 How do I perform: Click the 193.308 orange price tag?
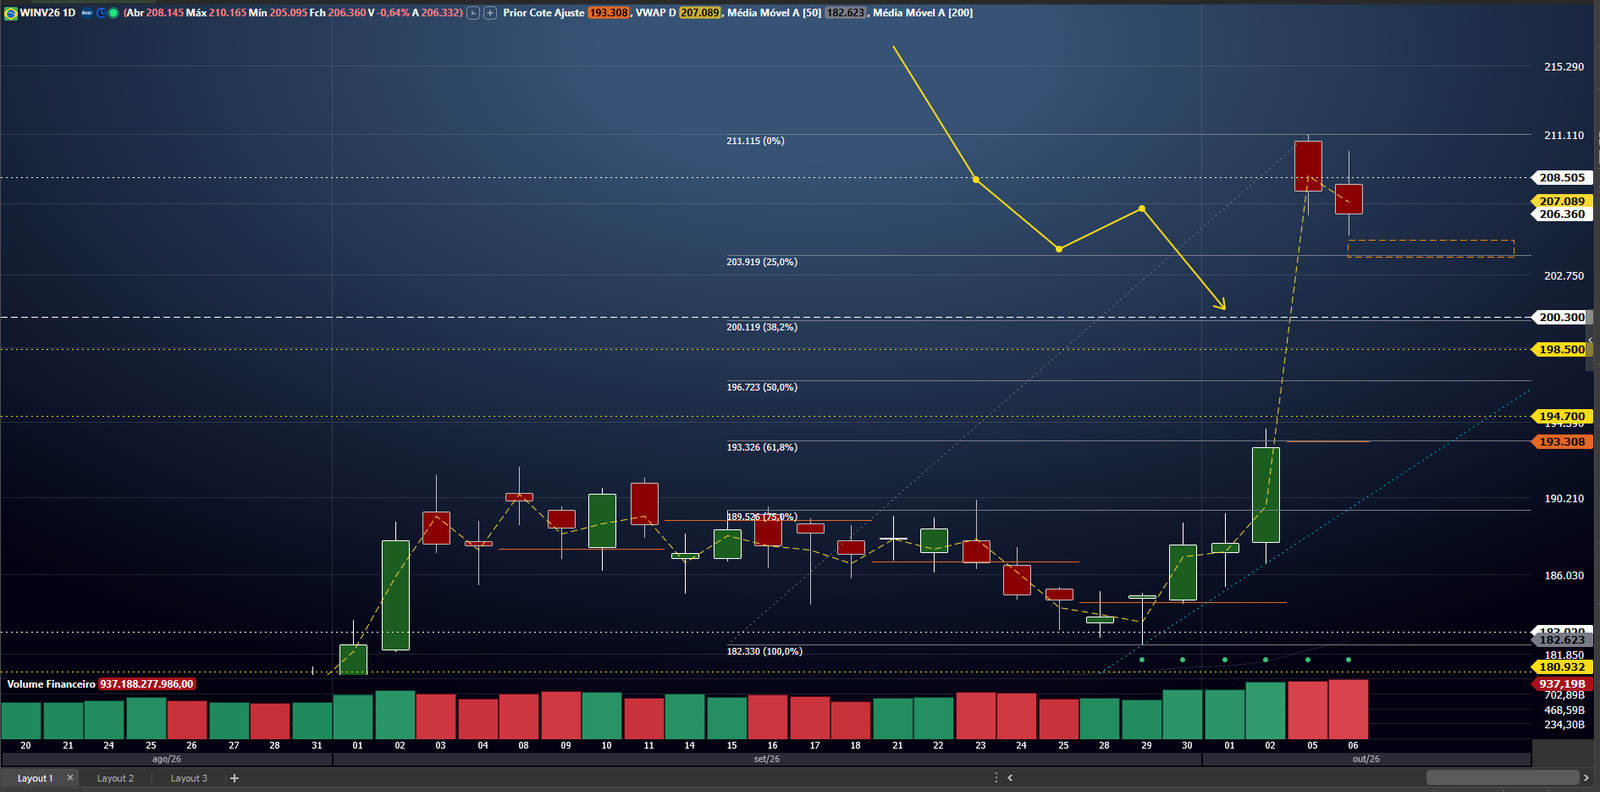[x=1561, y=441]
